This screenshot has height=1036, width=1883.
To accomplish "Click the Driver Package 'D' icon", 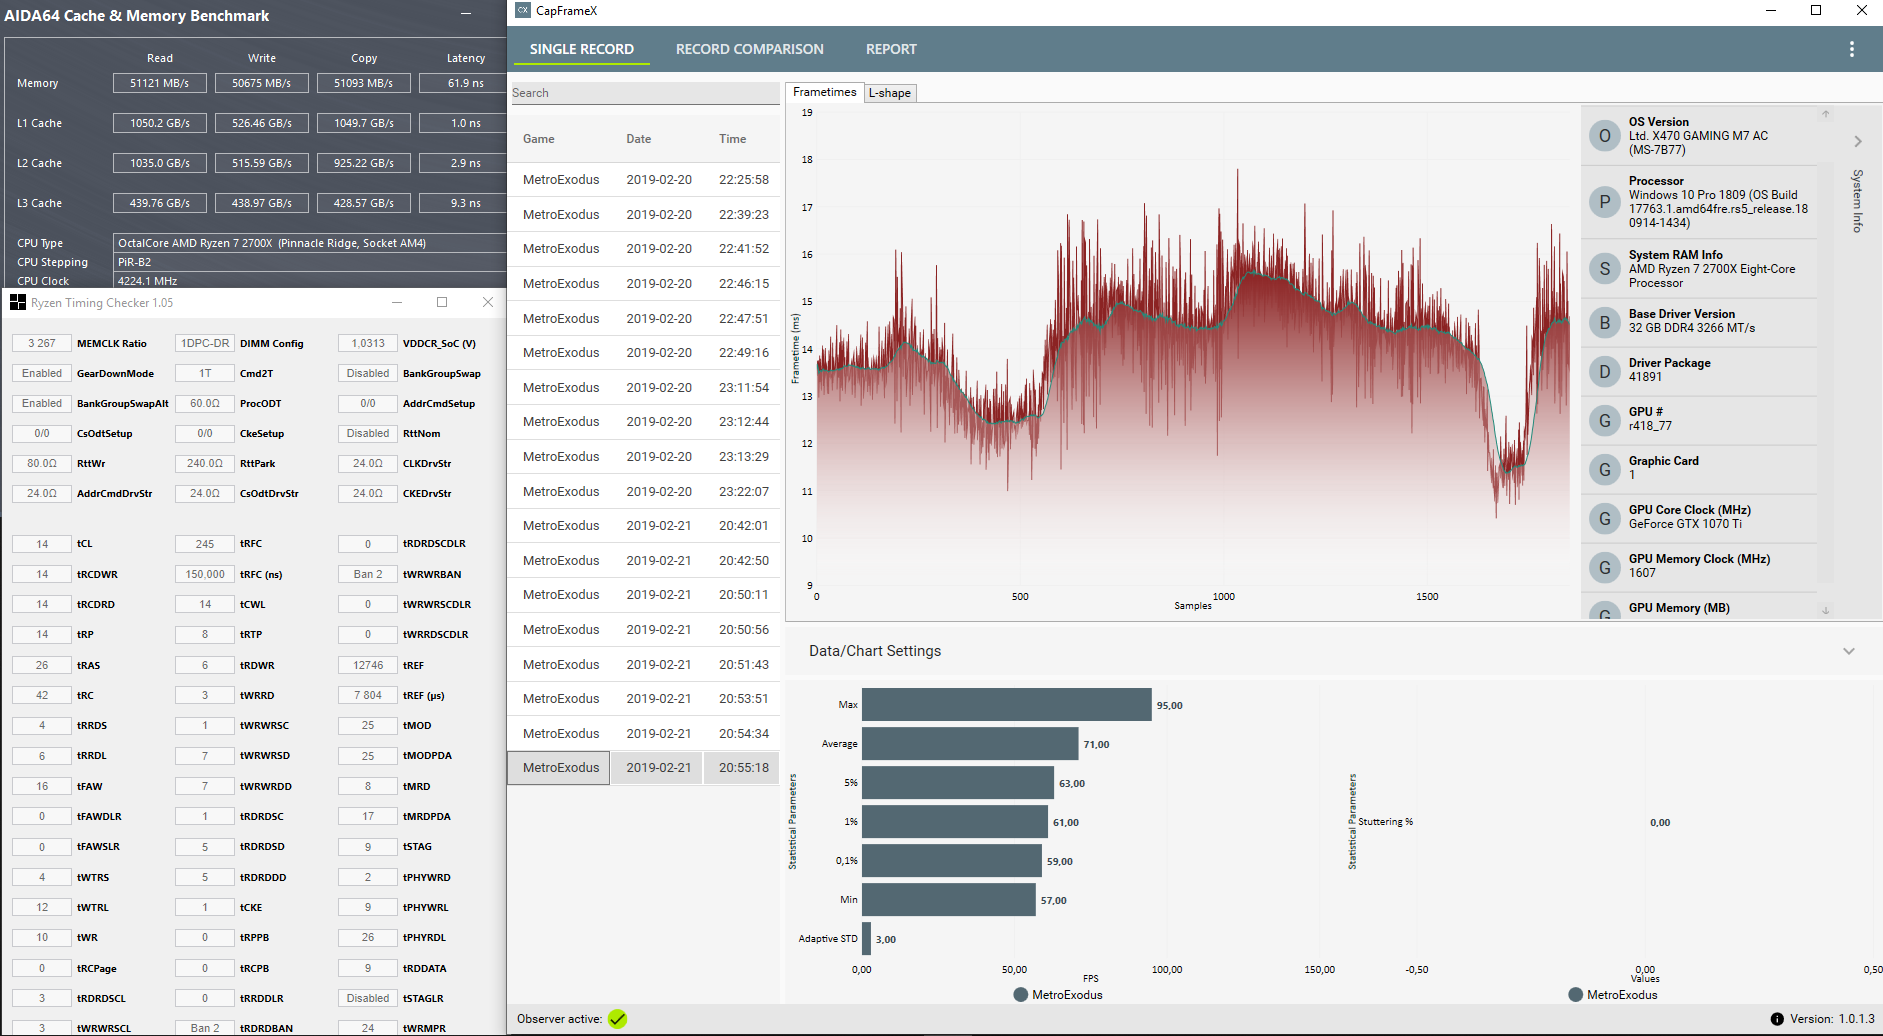I will [x=1604, y=371].
